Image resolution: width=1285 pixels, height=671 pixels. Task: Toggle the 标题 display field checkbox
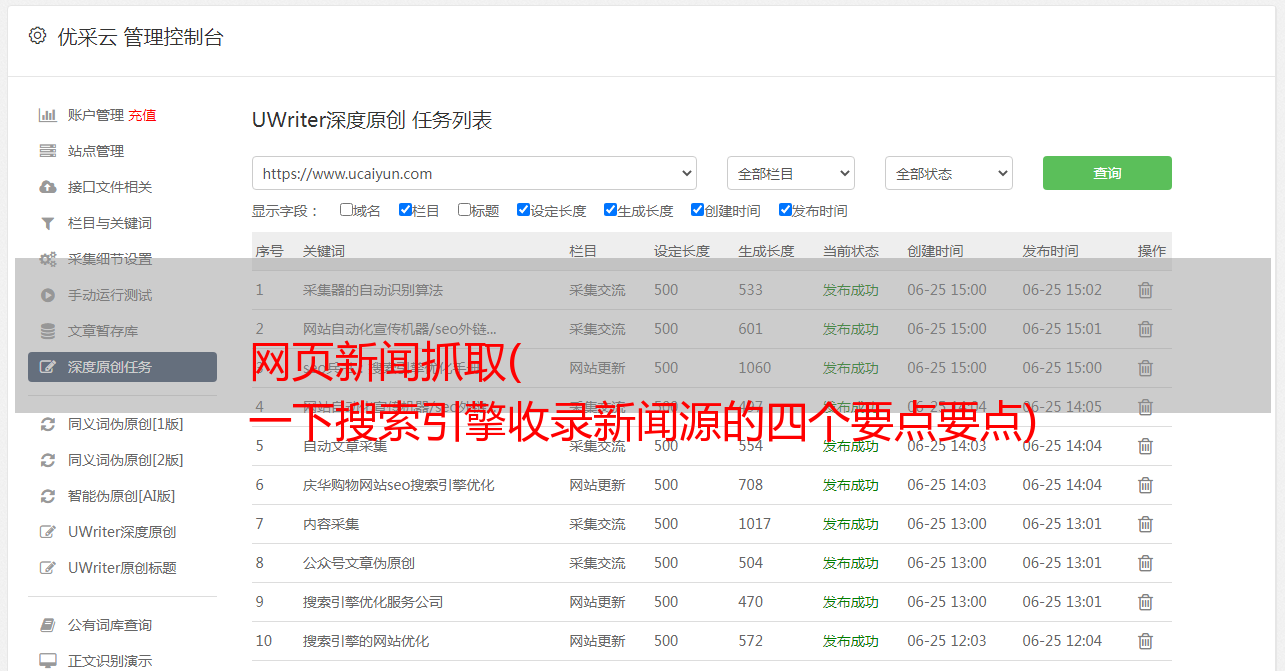click(464, 210)
